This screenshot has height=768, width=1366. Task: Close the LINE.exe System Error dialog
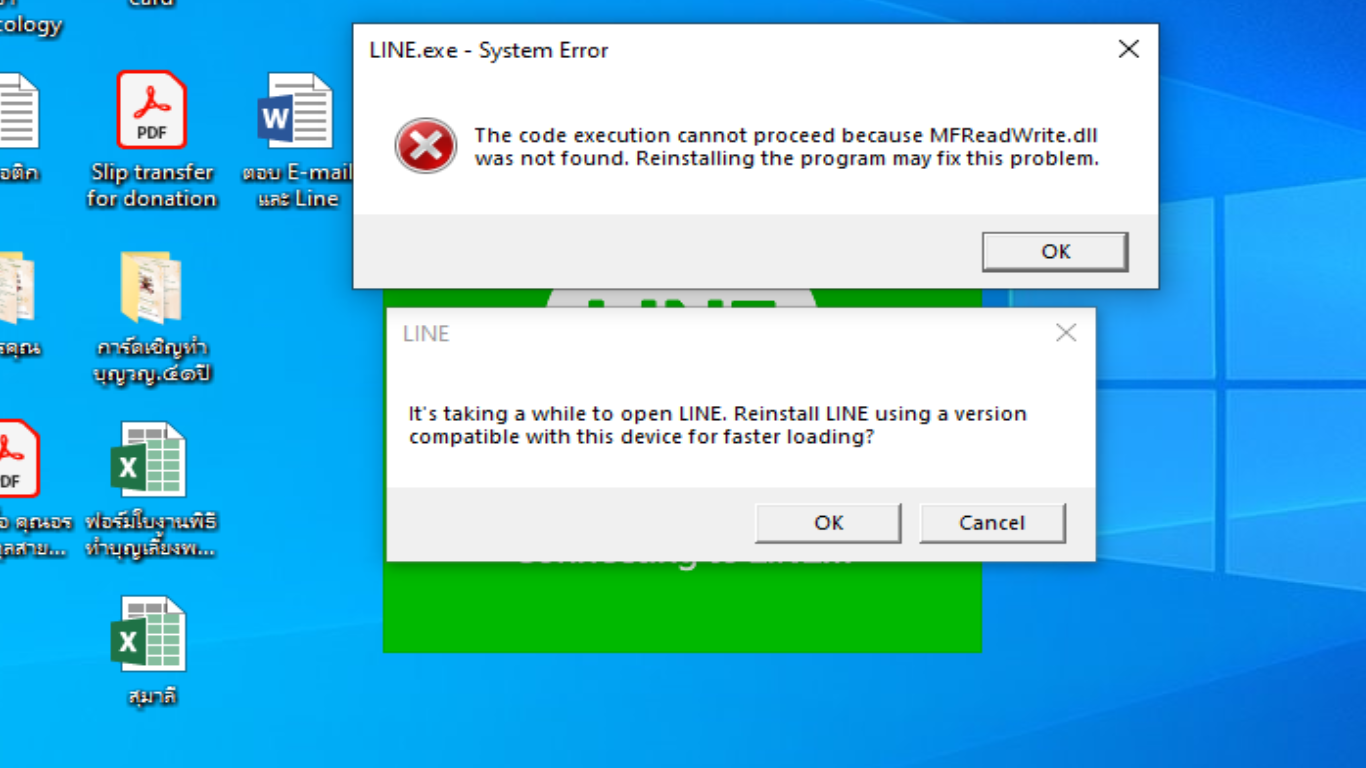[1128, 49]
